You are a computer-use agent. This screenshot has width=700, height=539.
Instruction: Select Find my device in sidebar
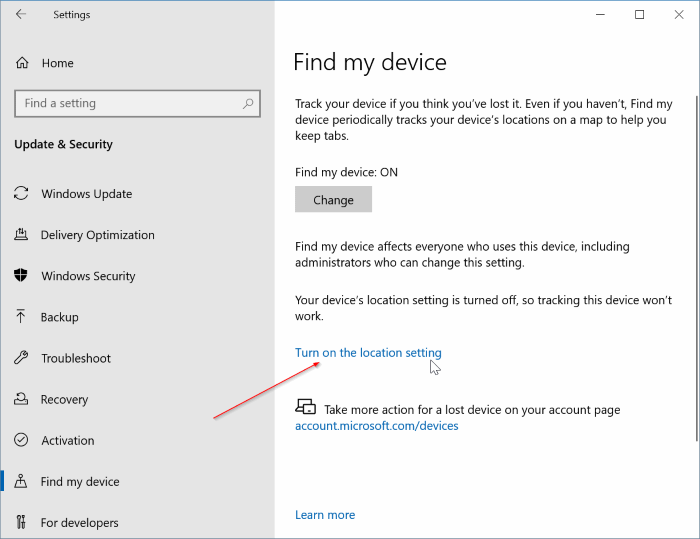80,481
